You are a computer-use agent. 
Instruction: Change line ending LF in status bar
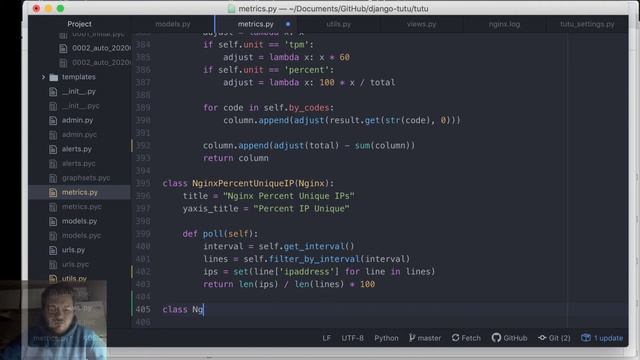coord(327,338)
